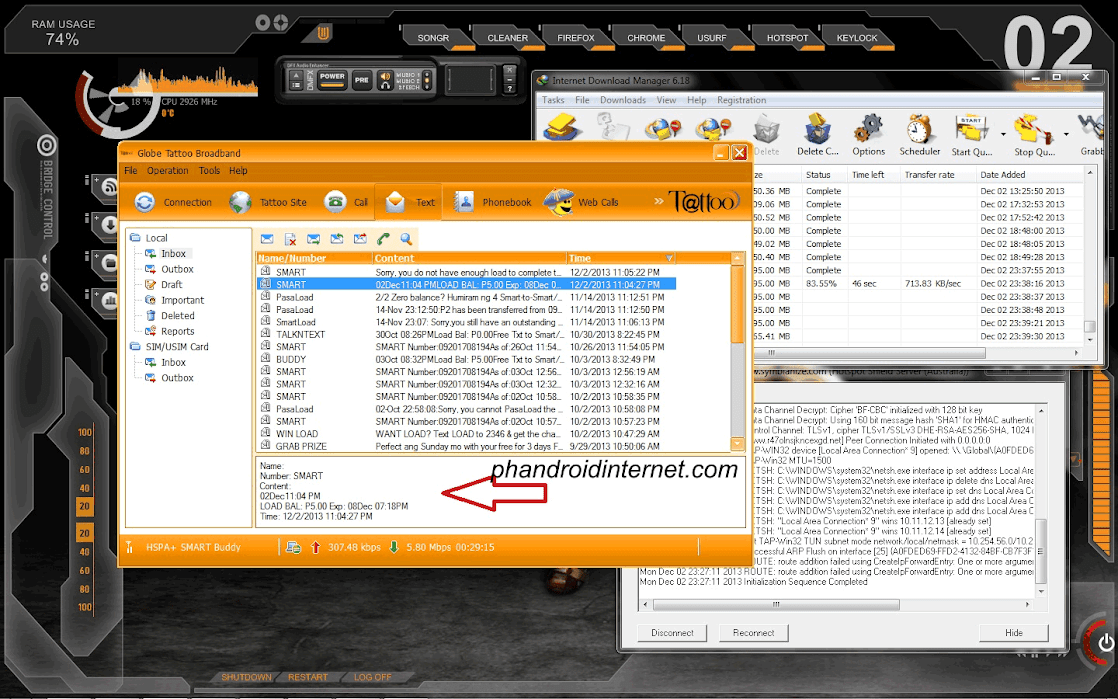Click the Delete Completed icon in IDM
1118x699 pixels.
pos(818,136)
